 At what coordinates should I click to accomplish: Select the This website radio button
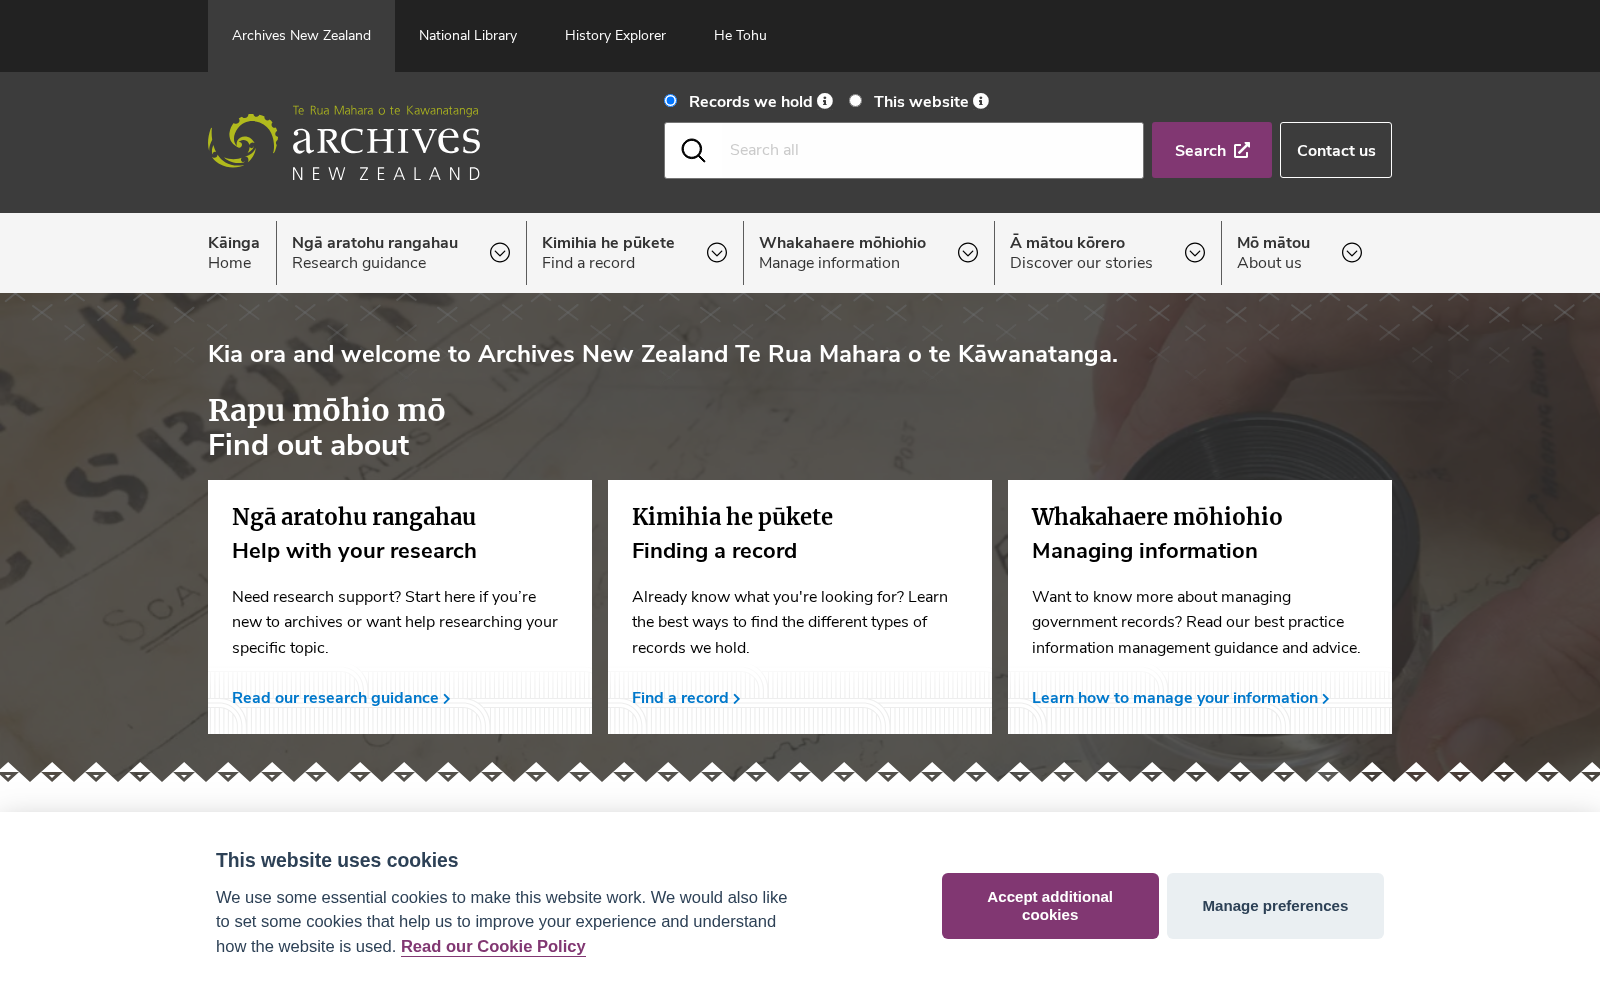click(x=855, y=101)
